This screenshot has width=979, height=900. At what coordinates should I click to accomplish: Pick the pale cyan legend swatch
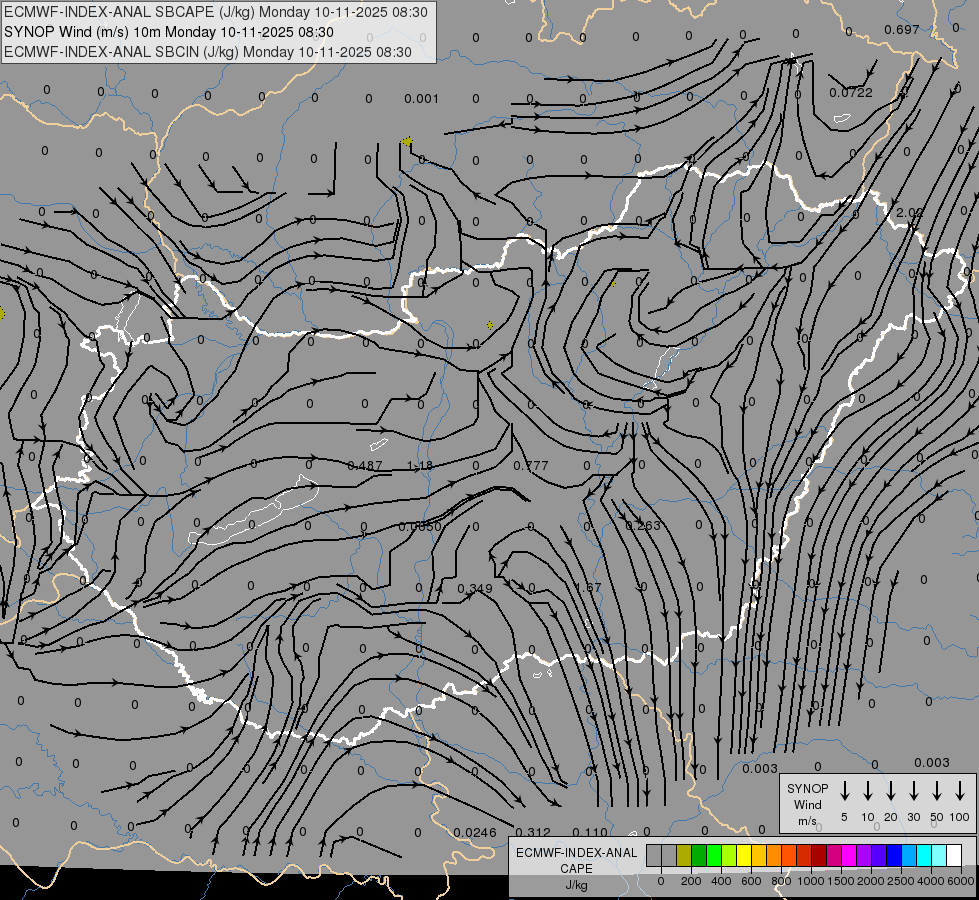click(x=938, y=855)
